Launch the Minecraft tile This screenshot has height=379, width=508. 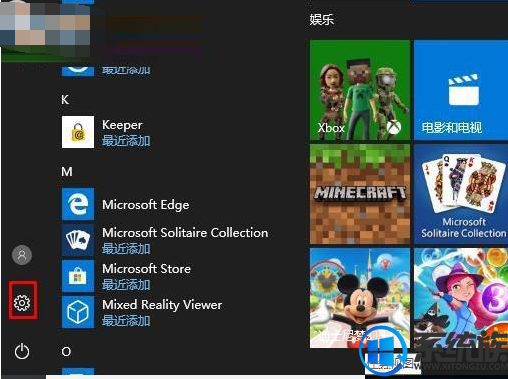click(x=360, y=194)
